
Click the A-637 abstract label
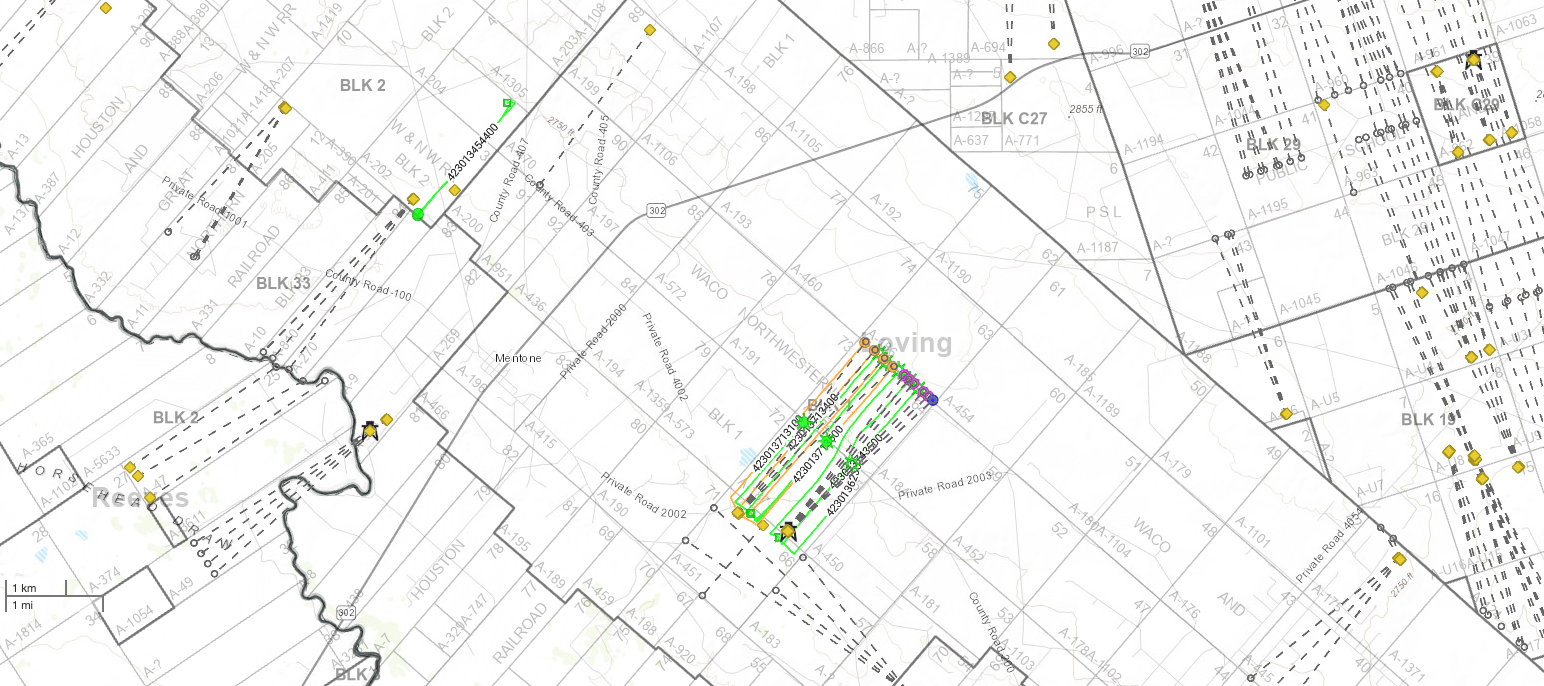click(x=970, y=140)
